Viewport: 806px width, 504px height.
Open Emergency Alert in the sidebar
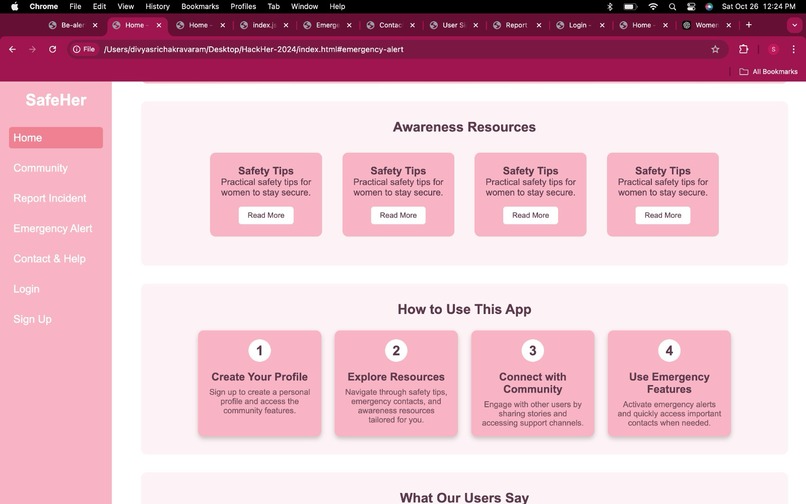point(53,228)
